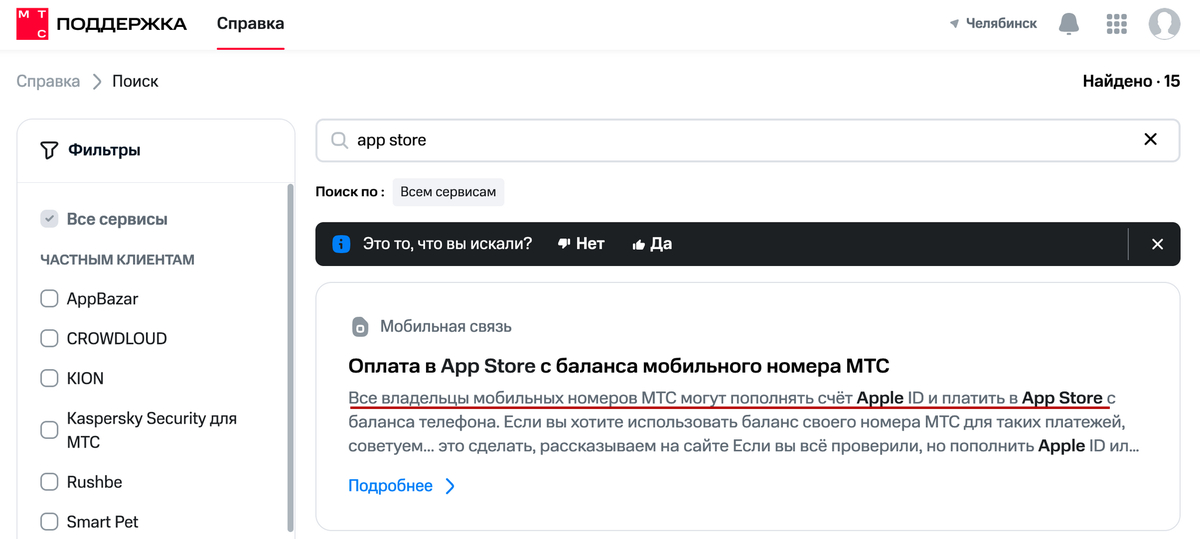Enable the AppBazar filter checkbox
The image size is (1200, 539).
tap(49, 298)
